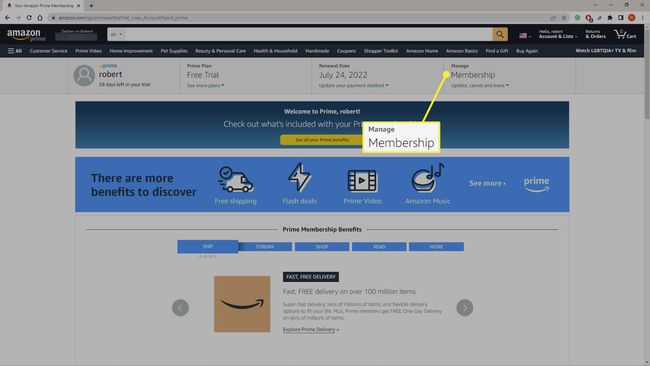Expand Update your payment method
The width and height of the screenshot is (650, 366).
(x=354, y=85)
